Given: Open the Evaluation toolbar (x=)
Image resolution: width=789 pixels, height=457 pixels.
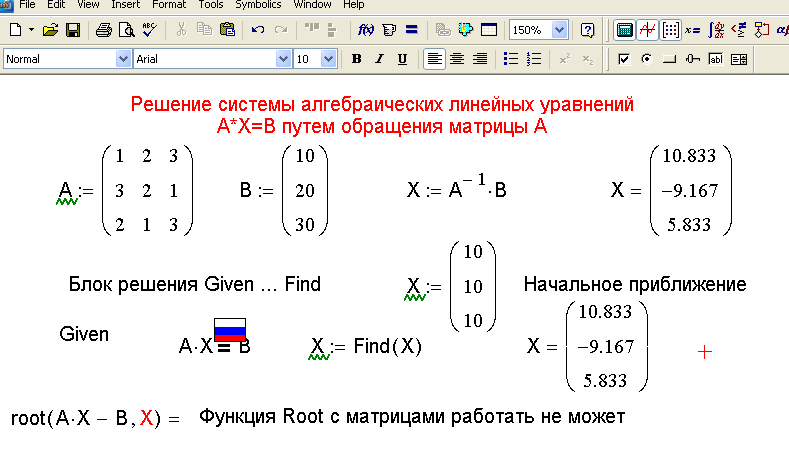Looking at the screenshot, I should pyautogui.click(x=693, y=30).
